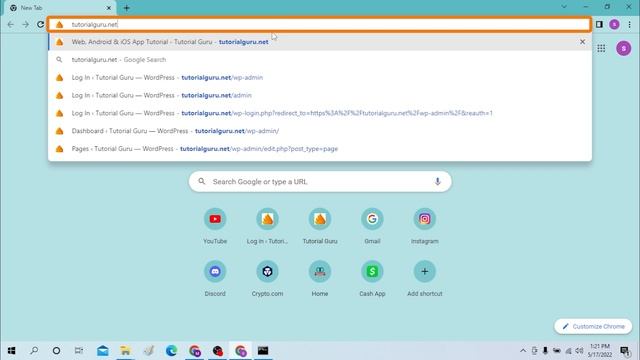Viewport: 640px width, 360px height.
Task: Reload the page with the refresh icon
Action: pos(40,24)
